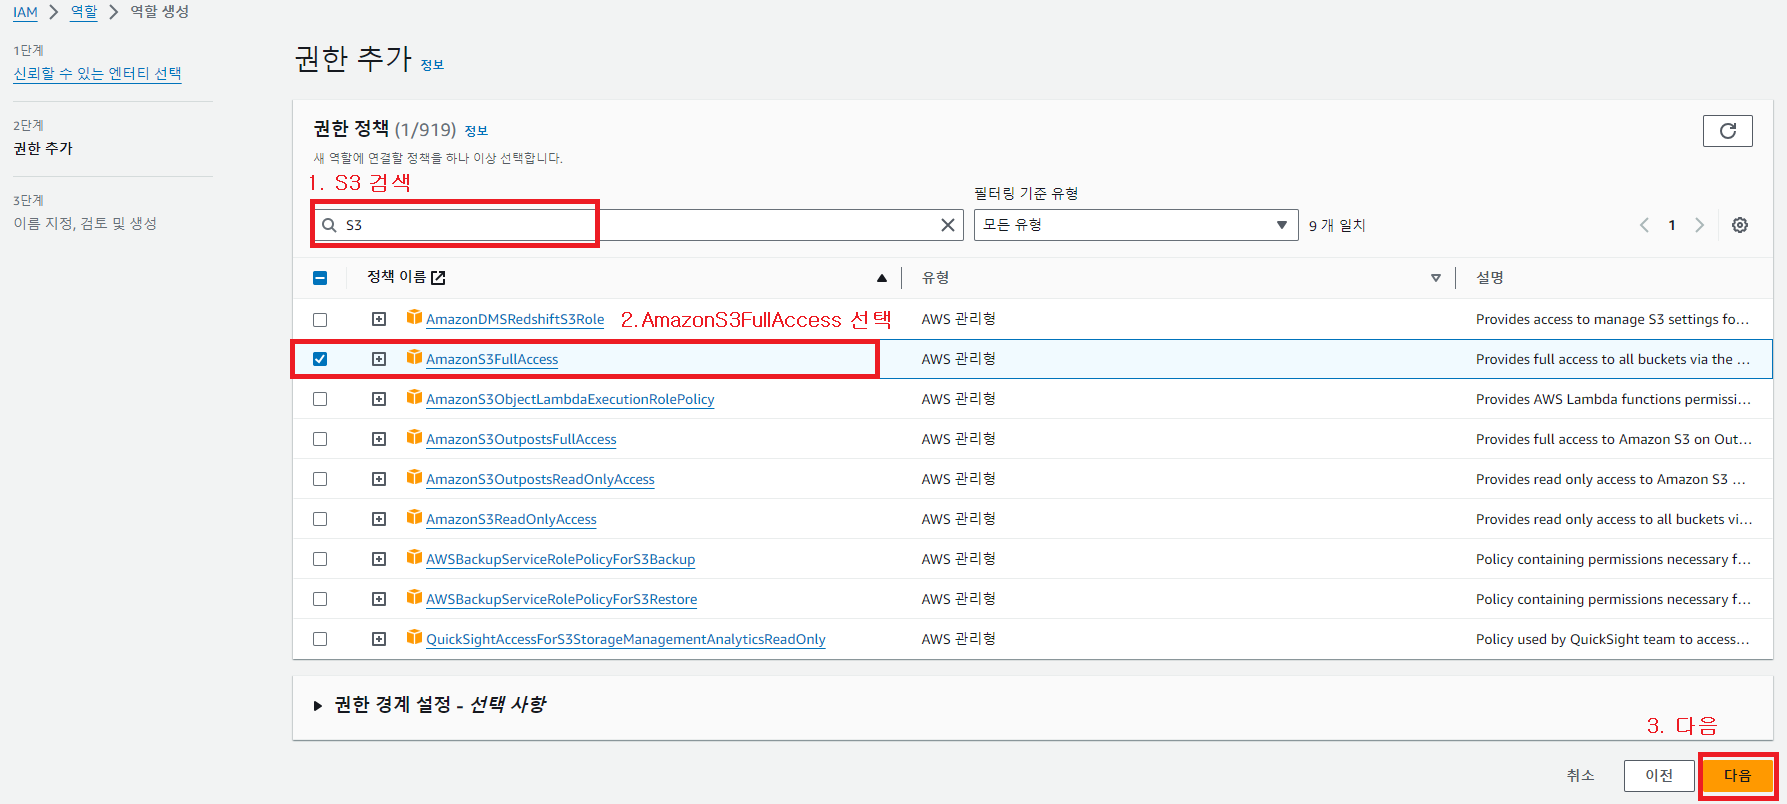Screen dimensions: 1787x804
Task: Expand AmazonDMSRedshiftS3Role policy details
Action: [379, 319]
